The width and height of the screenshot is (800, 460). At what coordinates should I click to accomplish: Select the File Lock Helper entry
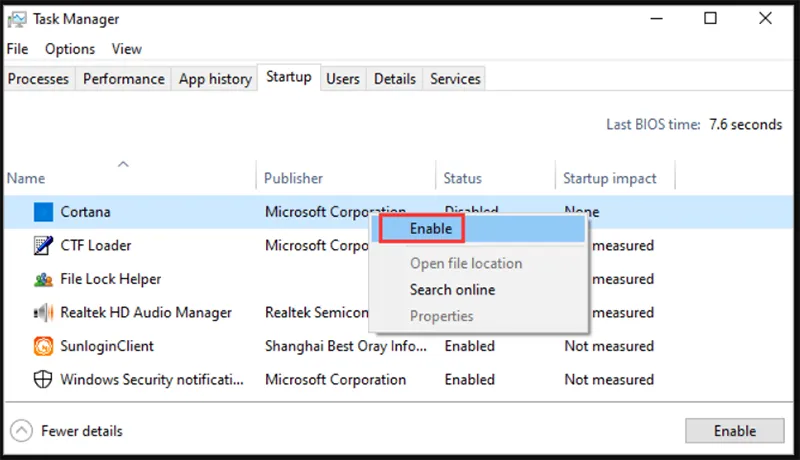pos(111,279)
